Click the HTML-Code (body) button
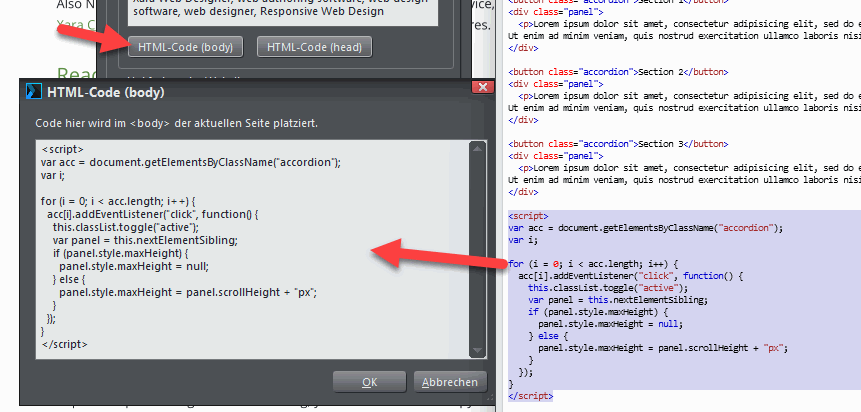Screen dimensions: 861x412 (186, 47)
